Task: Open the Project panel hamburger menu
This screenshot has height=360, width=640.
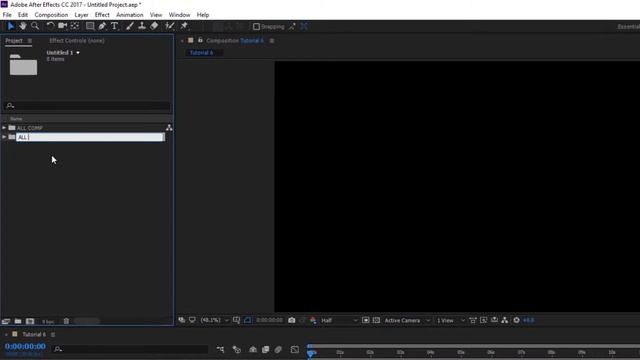Action: pos(30,41)
